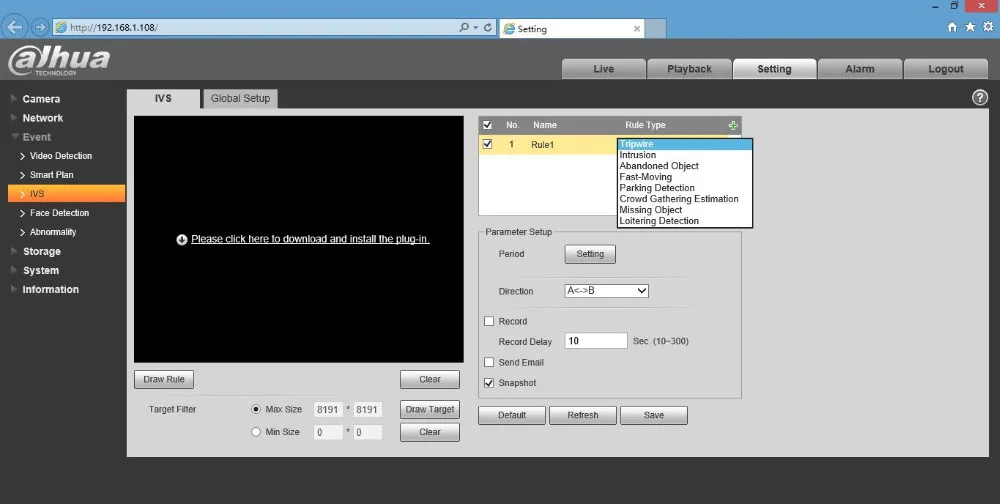Open the browser tools gear icon
1000x504 pixels.
[x=988, y=27]
